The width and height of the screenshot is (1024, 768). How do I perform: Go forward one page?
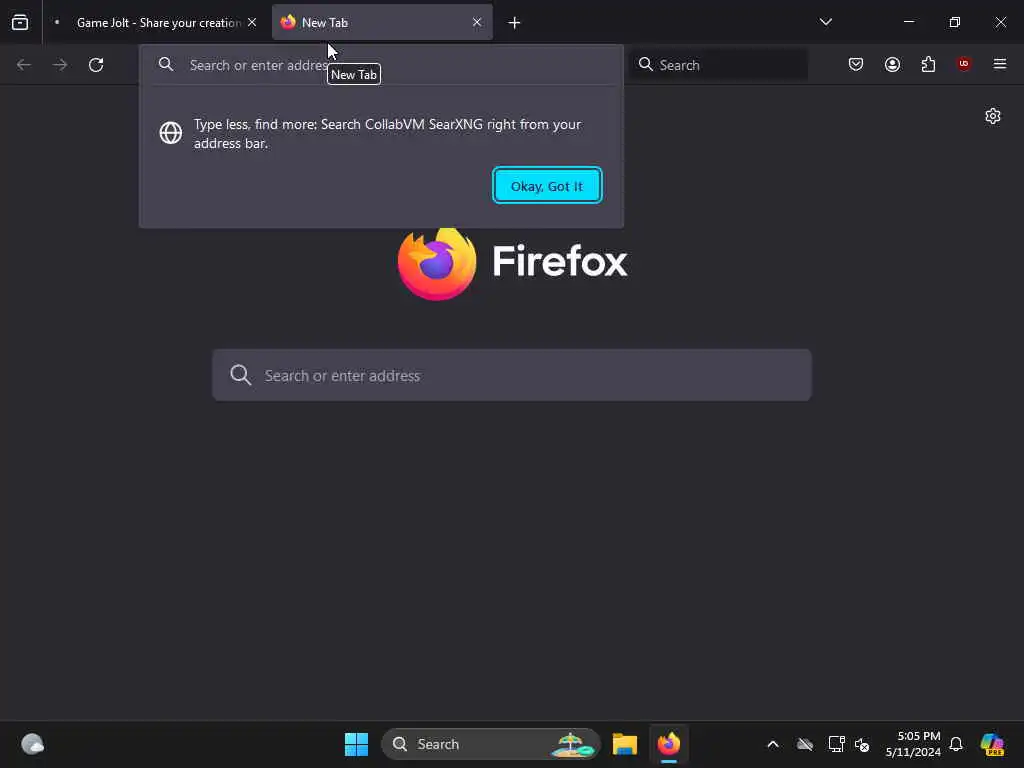click(60, 65)
